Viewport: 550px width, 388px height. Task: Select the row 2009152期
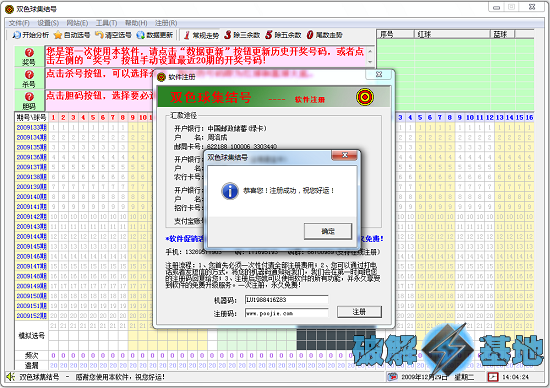point(31,316)
